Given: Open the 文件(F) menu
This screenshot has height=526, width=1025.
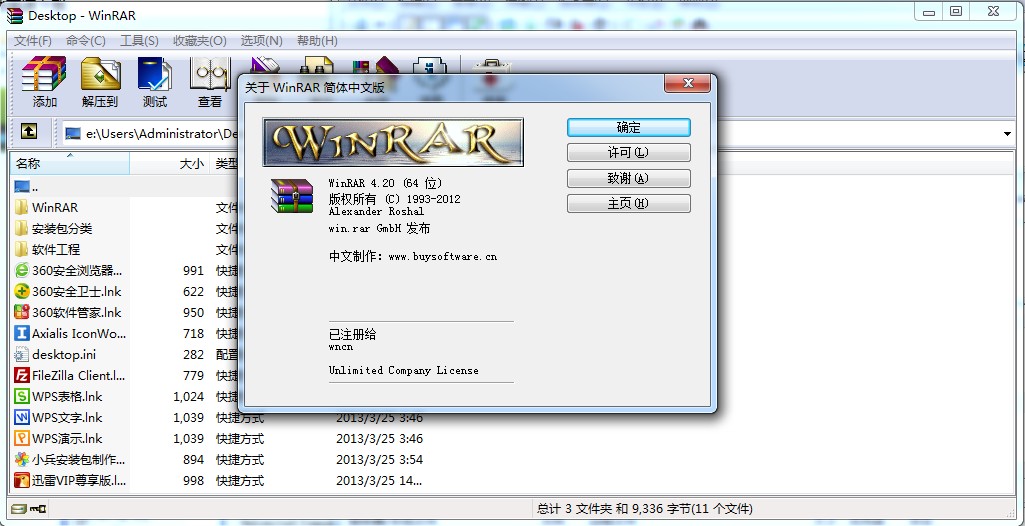Looking at the screenshot, I should [x=32, y=41].
